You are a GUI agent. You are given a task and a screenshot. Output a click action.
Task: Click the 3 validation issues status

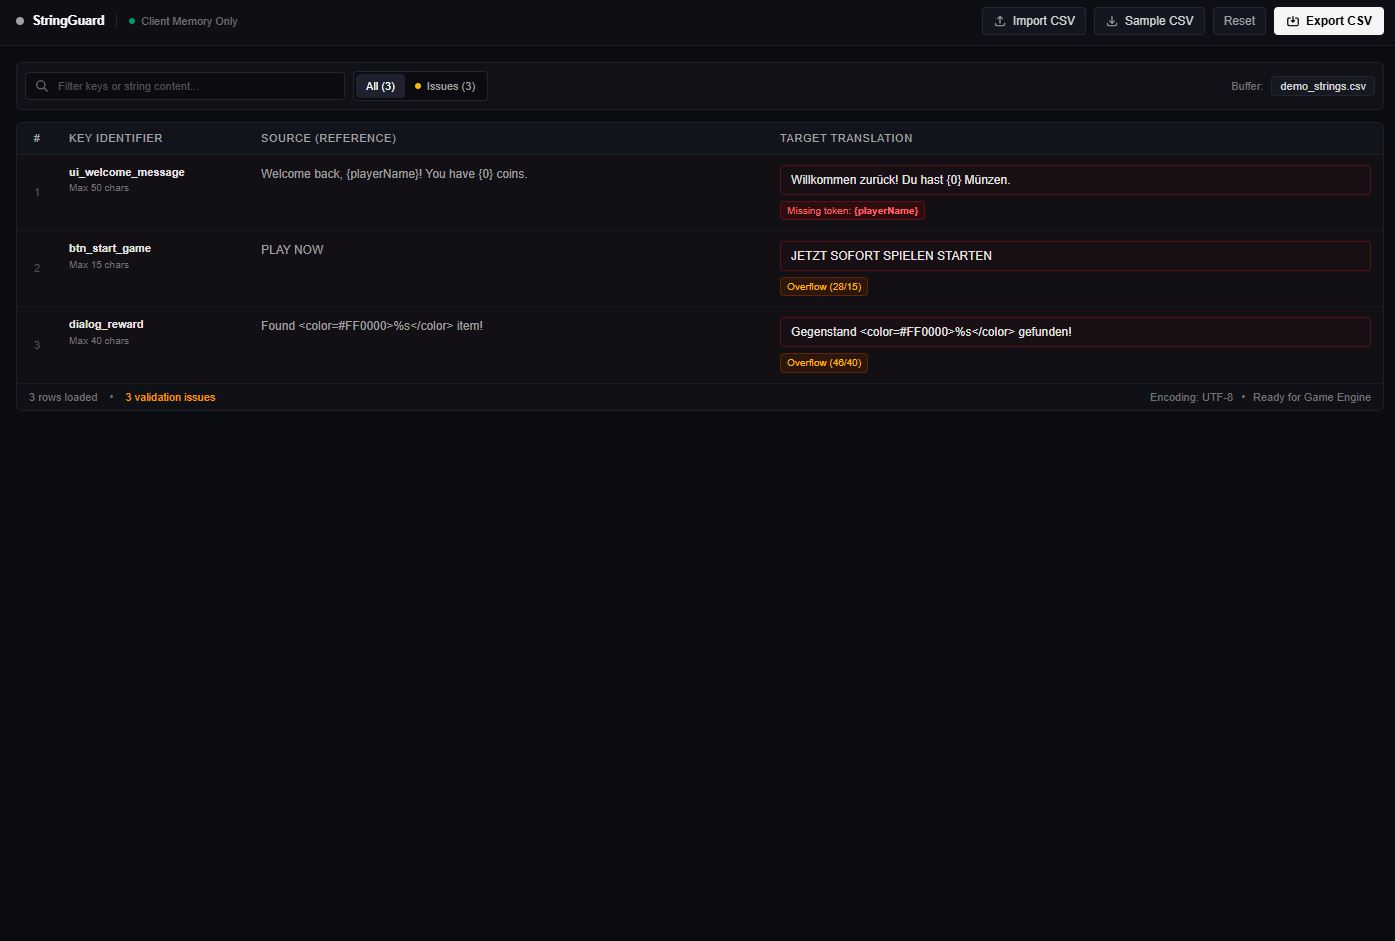pyautogui.click(x=170, y=397)
